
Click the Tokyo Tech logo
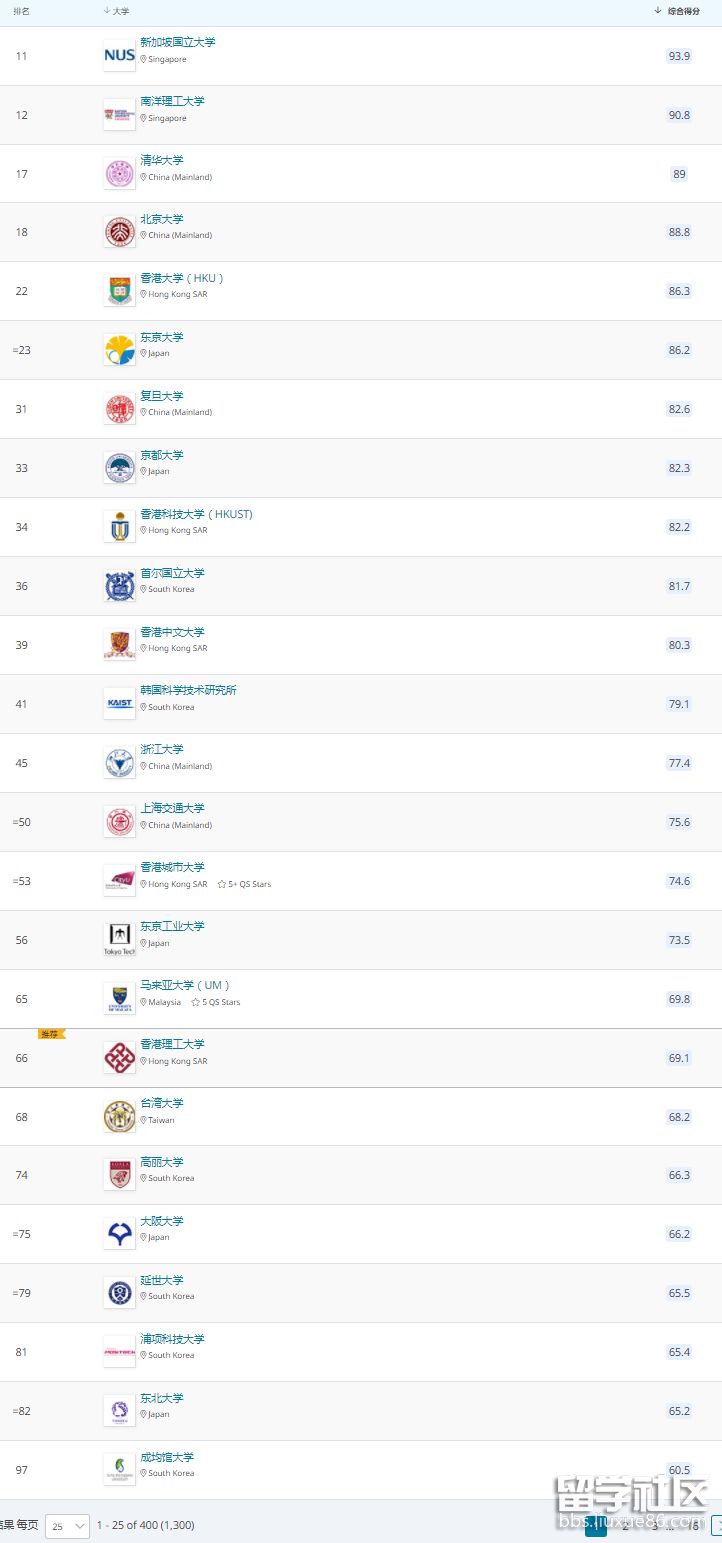pos(119,938)
